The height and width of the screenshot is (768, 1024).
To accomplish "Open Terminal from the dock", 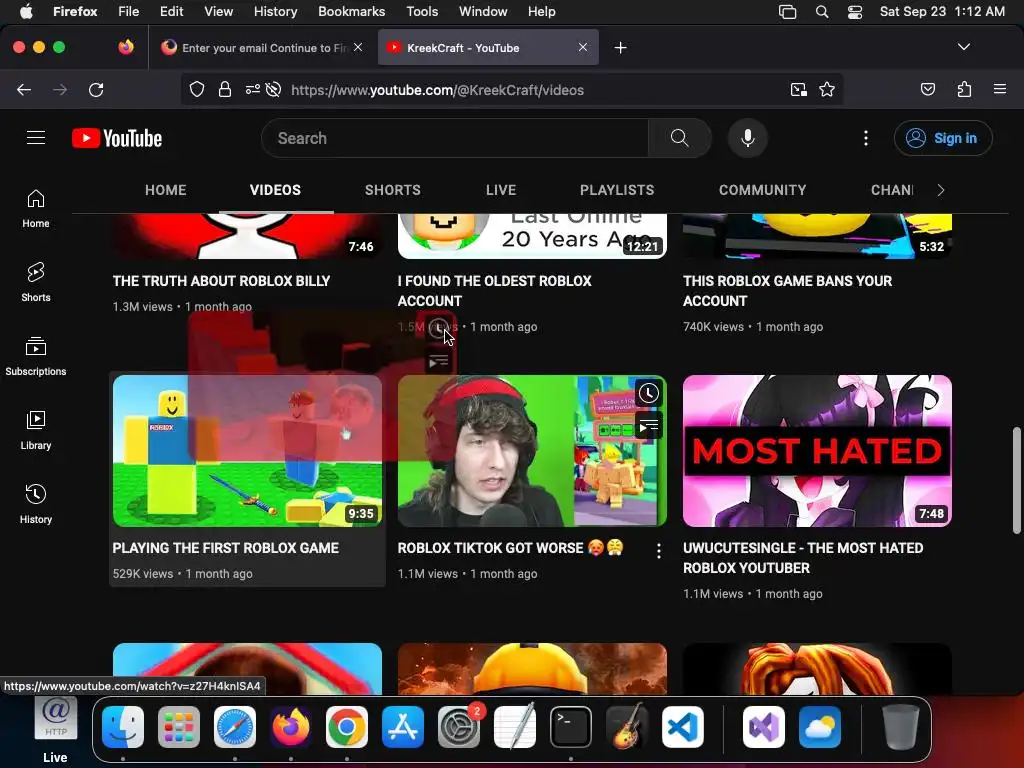I will (571, 727).
